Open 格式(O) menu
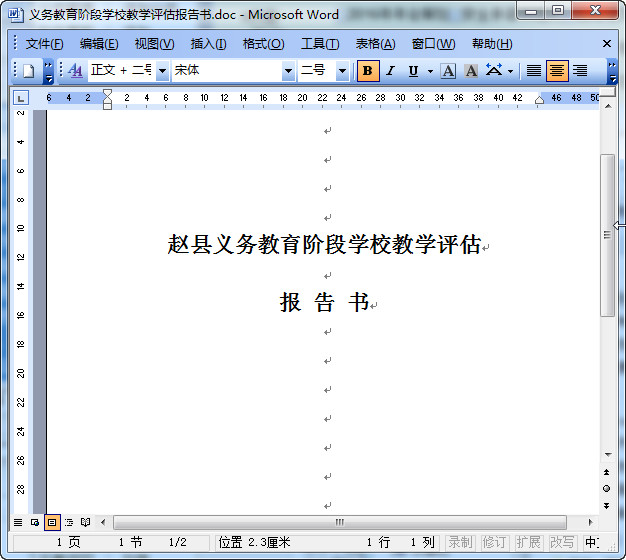 pos(263,44)
